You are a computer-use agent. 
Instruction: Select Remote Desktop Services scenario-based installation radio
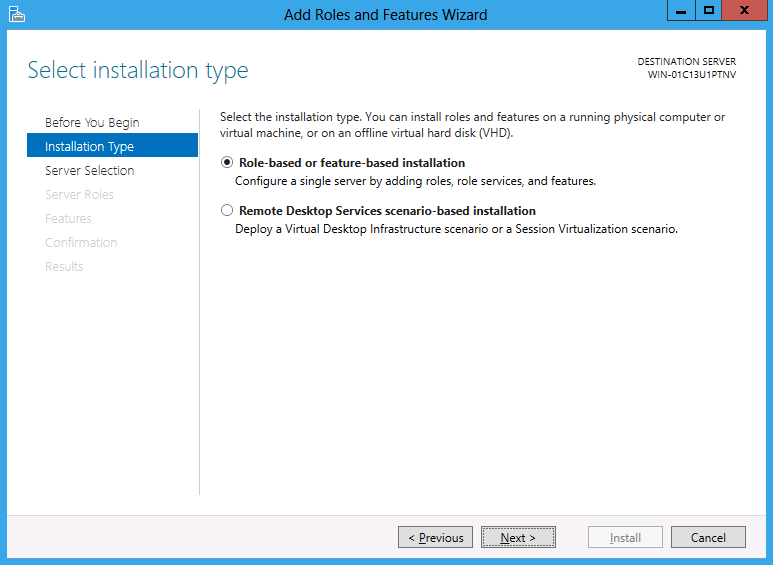click(x=227, y=211)
